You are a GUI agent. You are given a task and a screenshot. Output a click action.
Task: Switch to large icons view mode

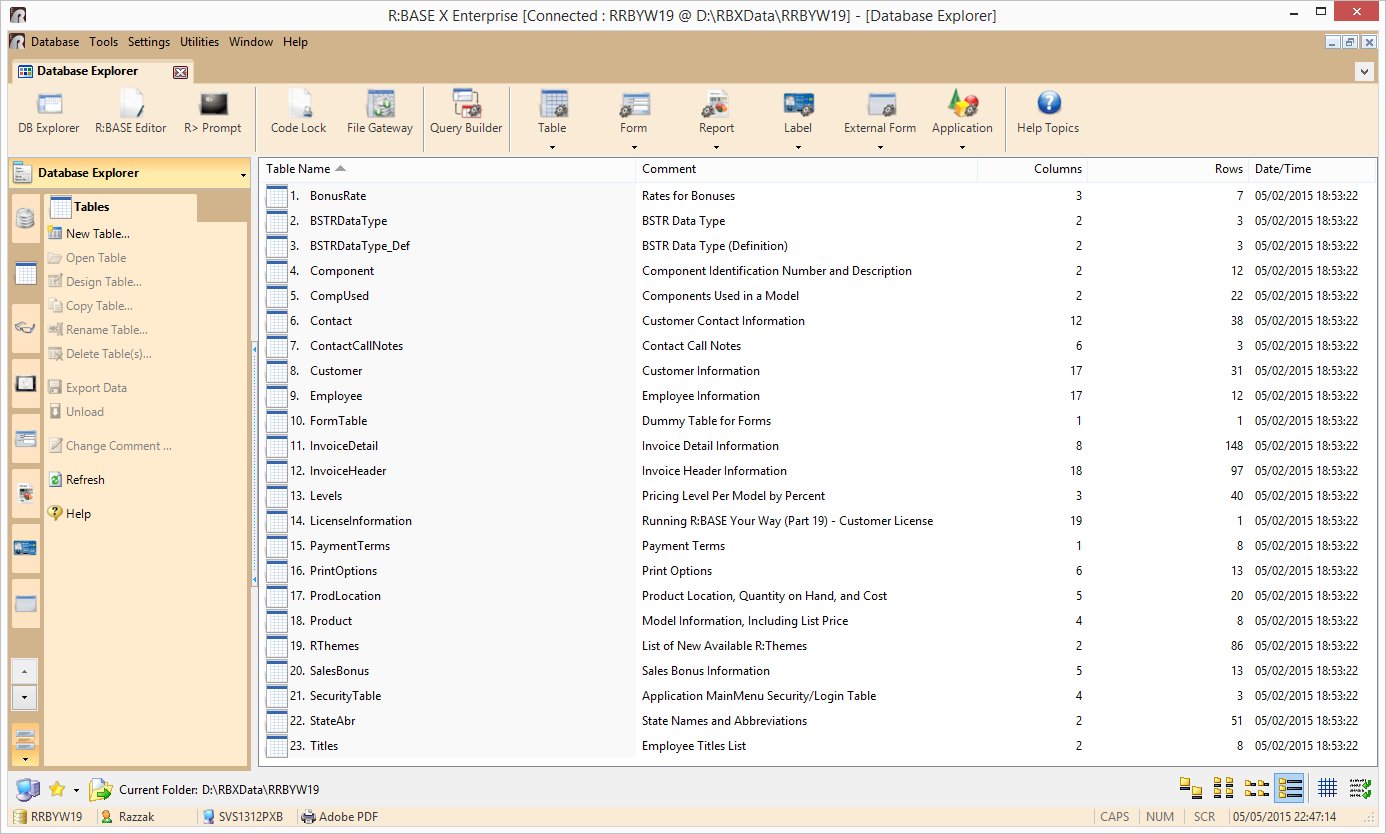click(x=1190, y=788)
